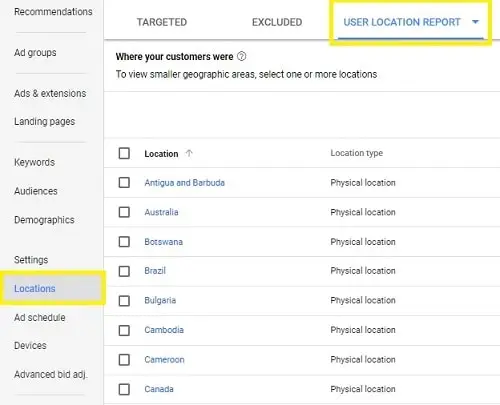Click the Canada location link
Viewport: 500px width, 405px height.
[159, 389]
